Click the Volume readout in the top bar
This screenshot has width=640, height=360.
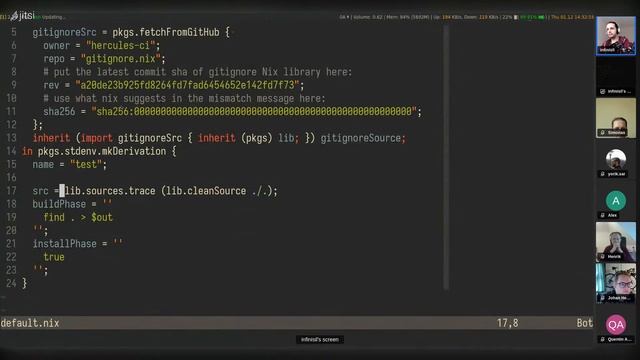(367, 17)
